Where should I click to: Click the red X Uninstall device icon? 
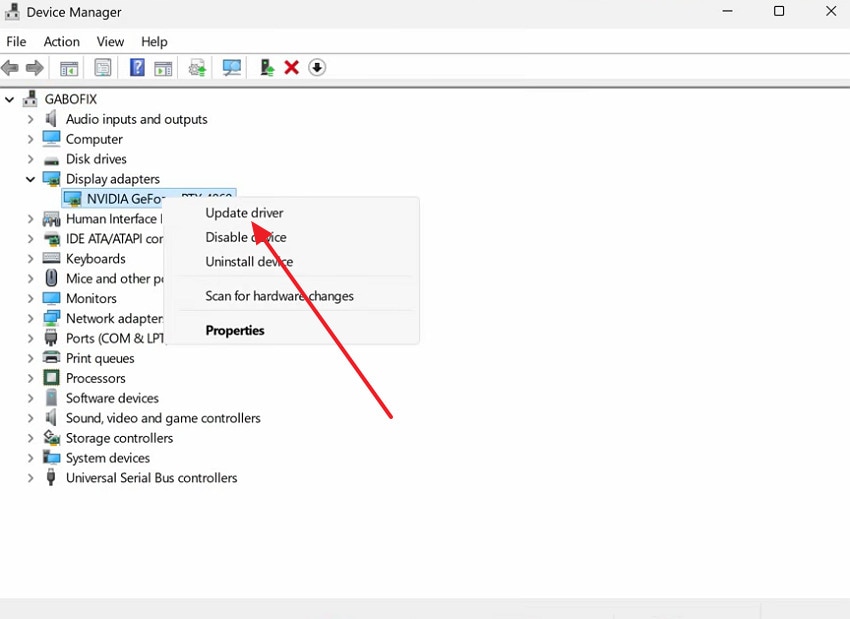tap(292, 68)
